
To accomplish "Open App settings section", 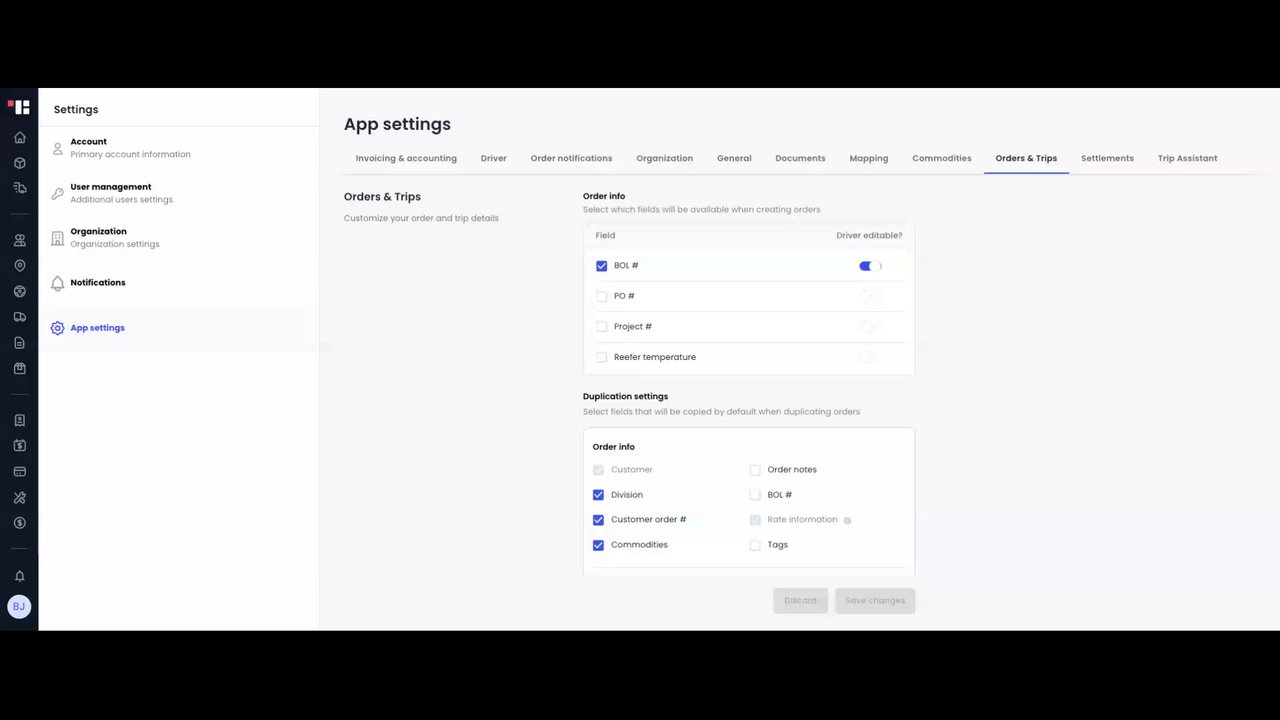I will coord(179,328).
